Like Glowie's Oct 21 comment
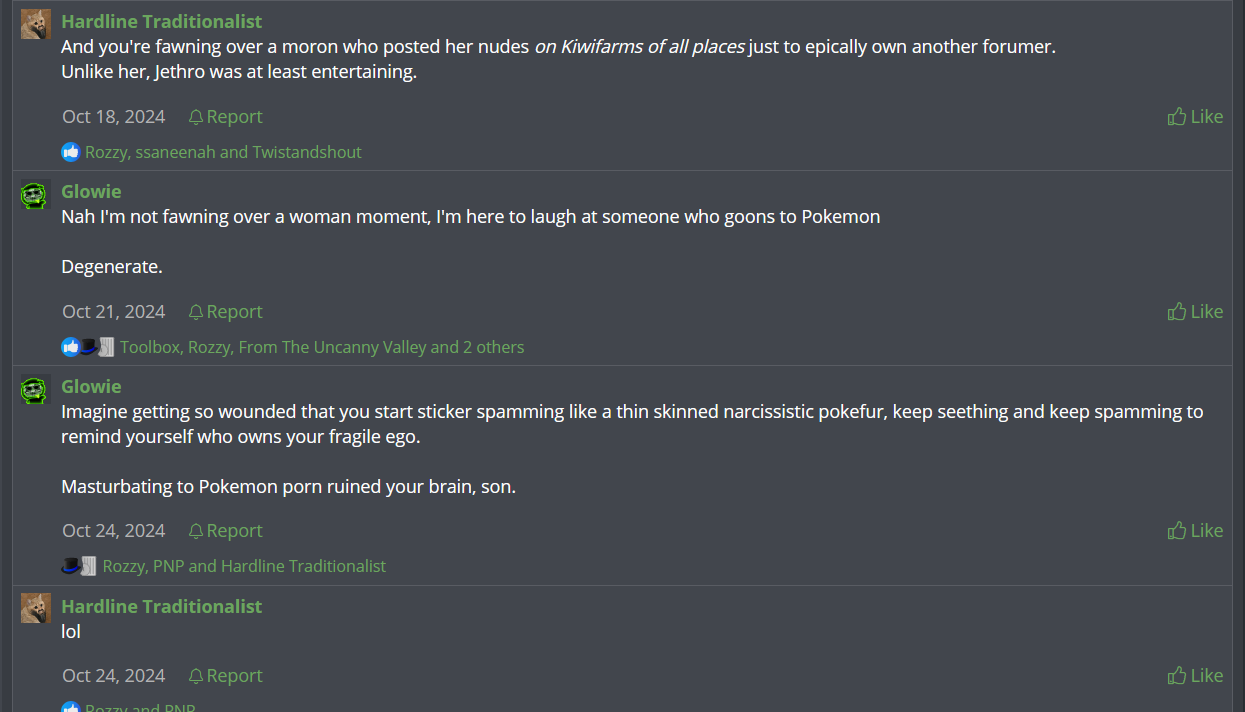The image size is (1245, 712). pos(1195,312)
